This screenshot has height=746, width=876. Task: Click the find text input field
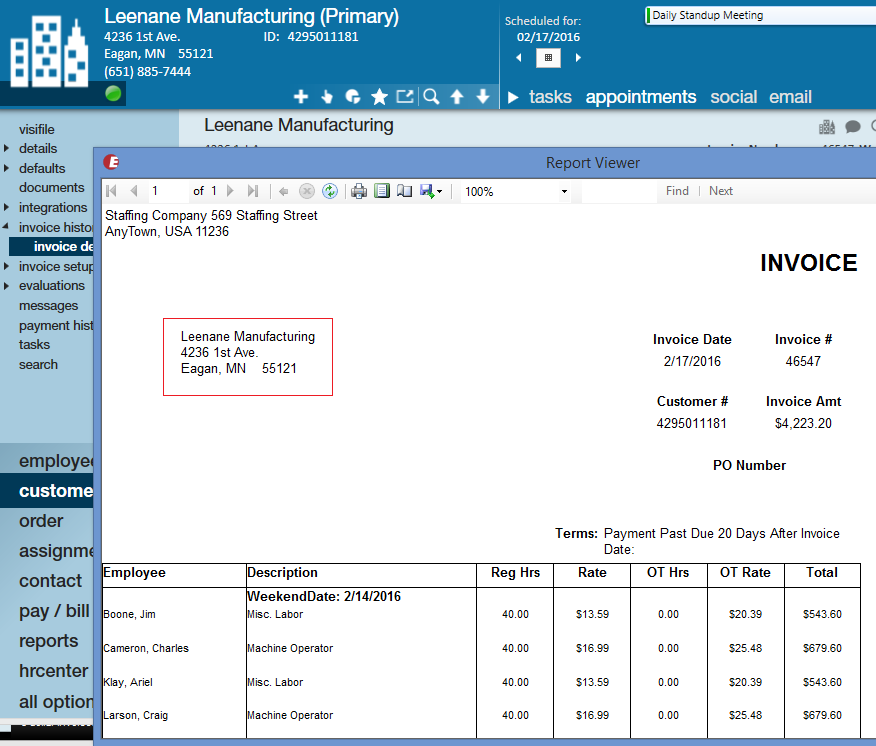coord(618,191)
